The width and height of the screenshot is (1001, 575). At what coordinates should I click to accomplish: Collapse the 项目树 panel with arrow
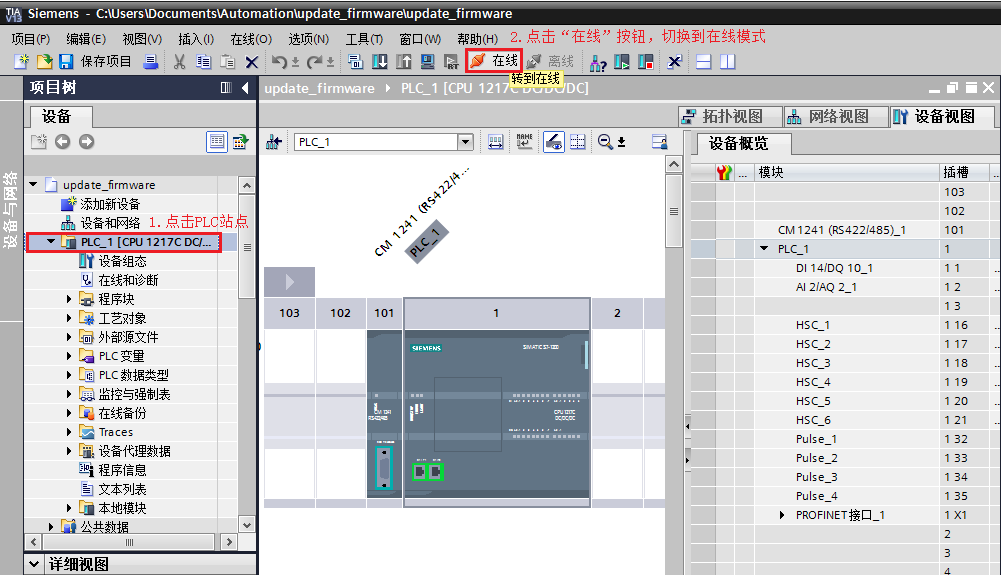coord(245,87)
